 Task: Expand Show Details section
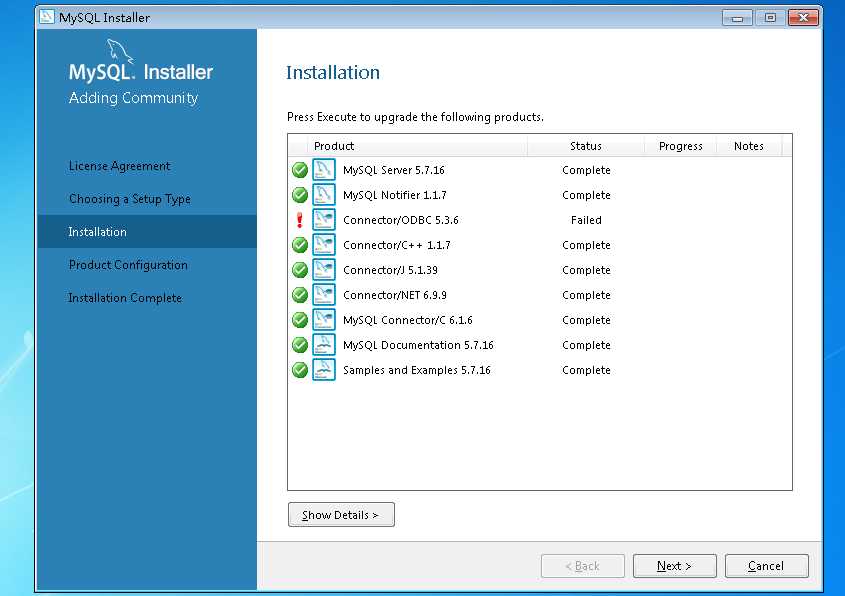pyautogui.click(x=341, y=515)
